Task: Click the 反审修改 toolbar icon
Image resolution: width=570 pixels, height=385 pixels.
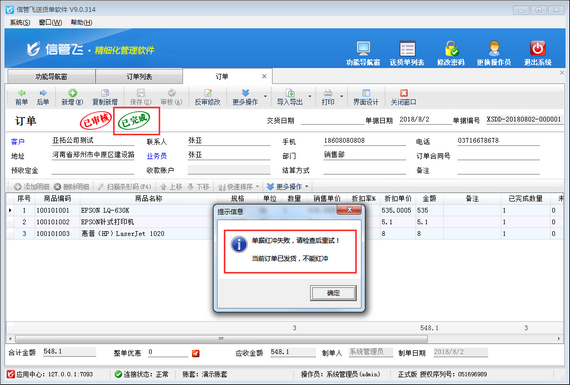Action: coord(208,93)
